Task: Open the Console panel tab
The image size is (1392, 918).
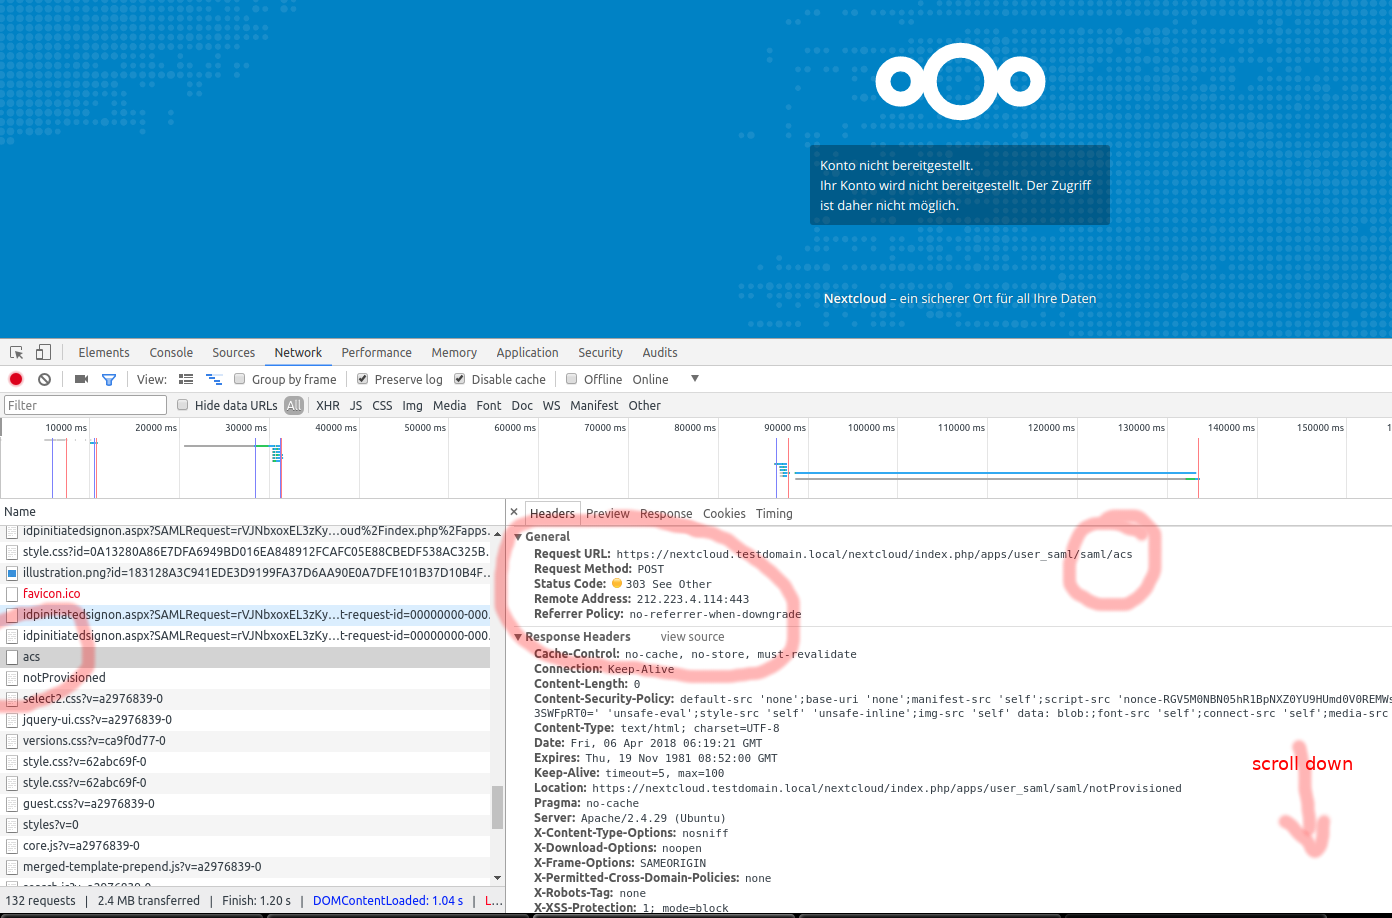Action: [x=171, y=353]
